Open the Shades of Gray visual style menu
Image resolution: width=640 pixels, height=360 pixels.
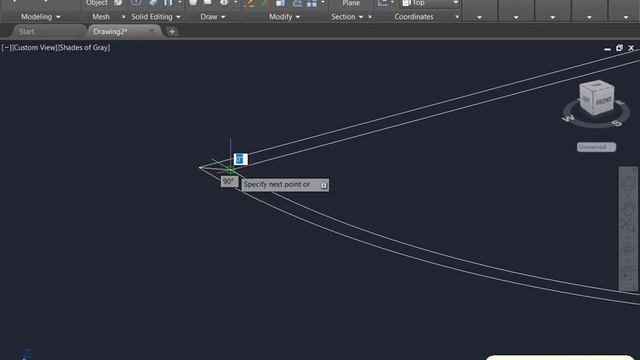tap(84, 48)
